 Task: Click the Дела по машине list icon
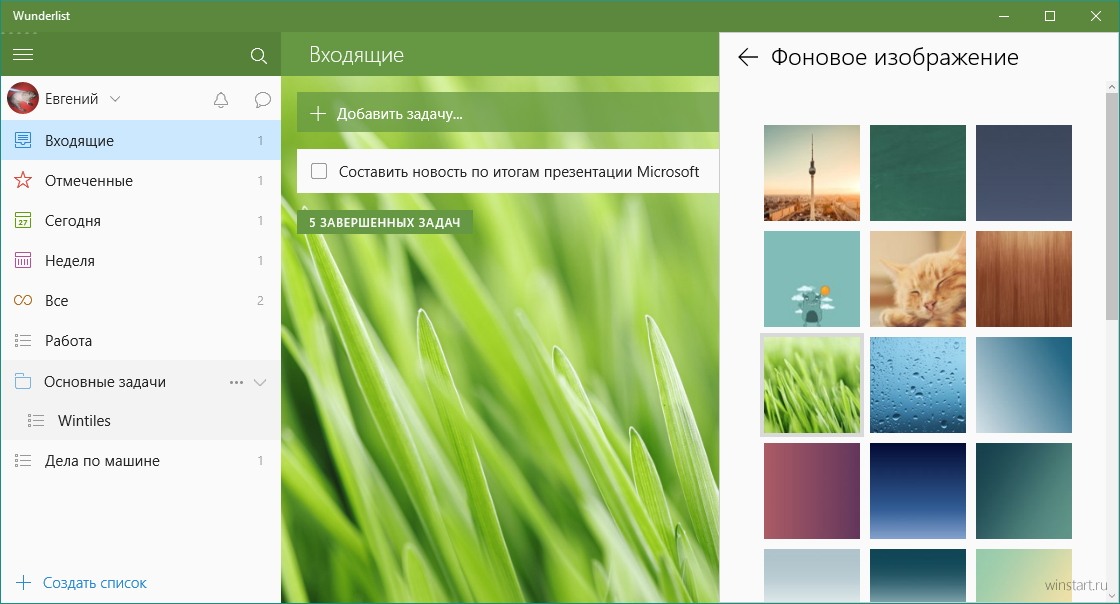coord(23,460)
